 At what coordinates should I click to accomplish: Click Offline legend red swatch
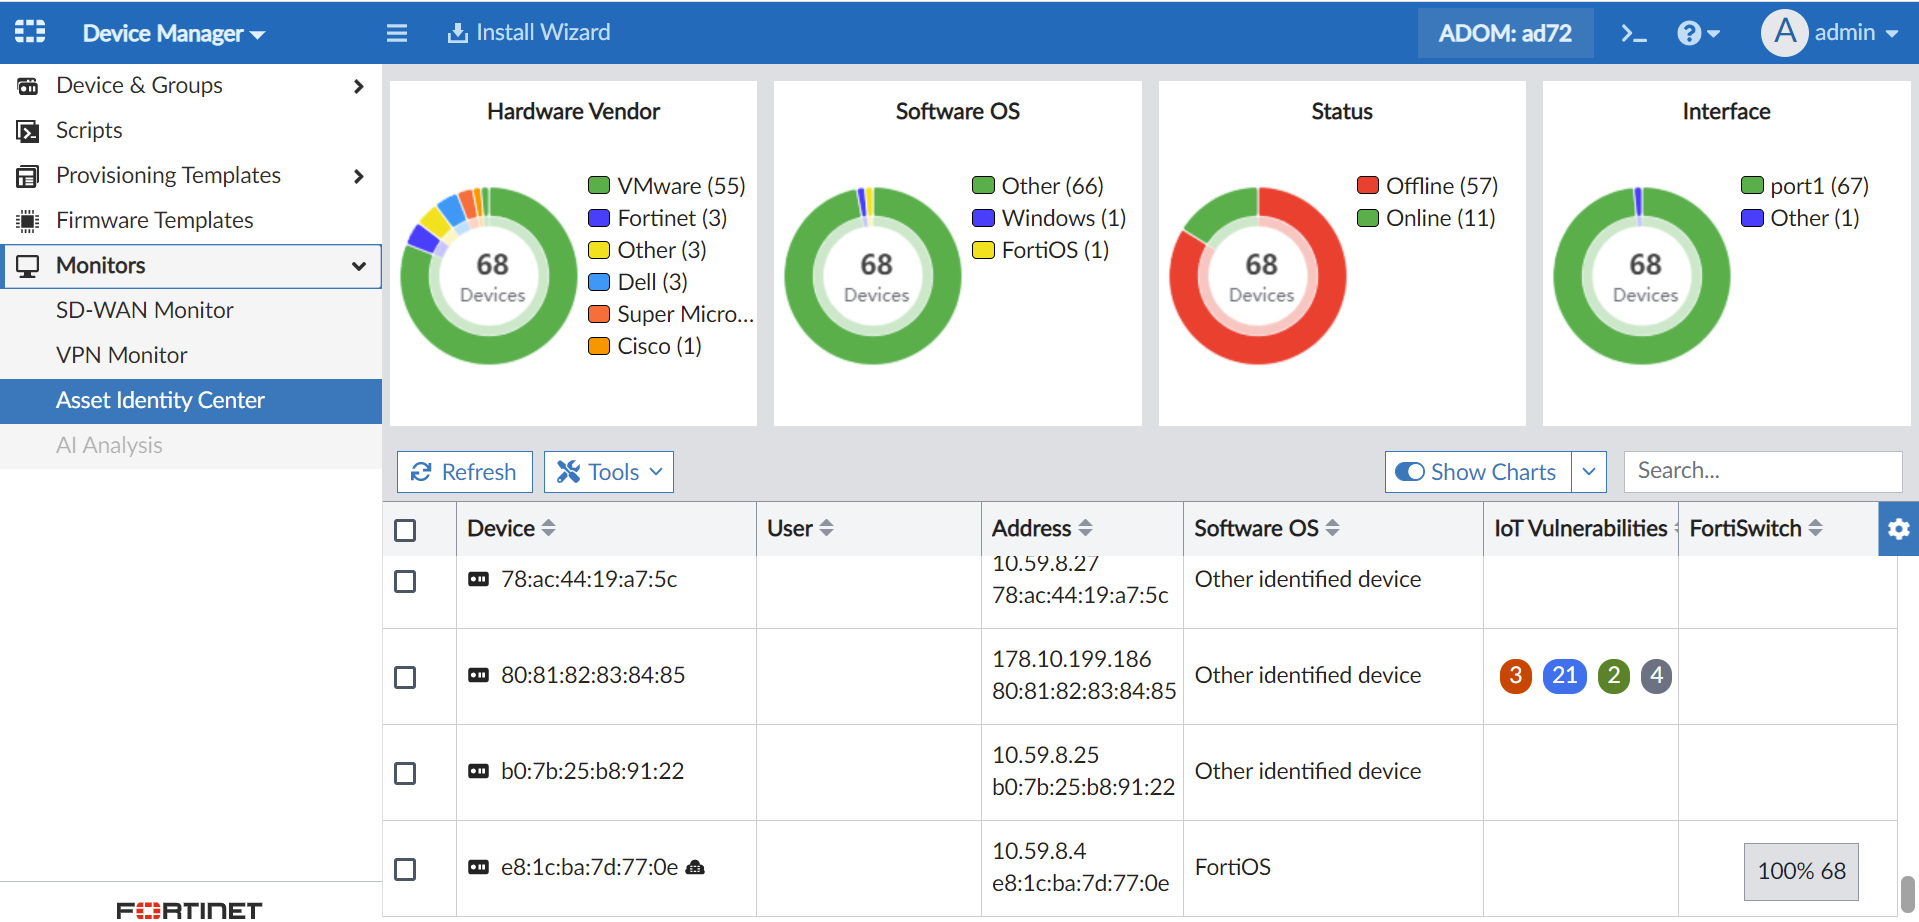click(1368, 185)
